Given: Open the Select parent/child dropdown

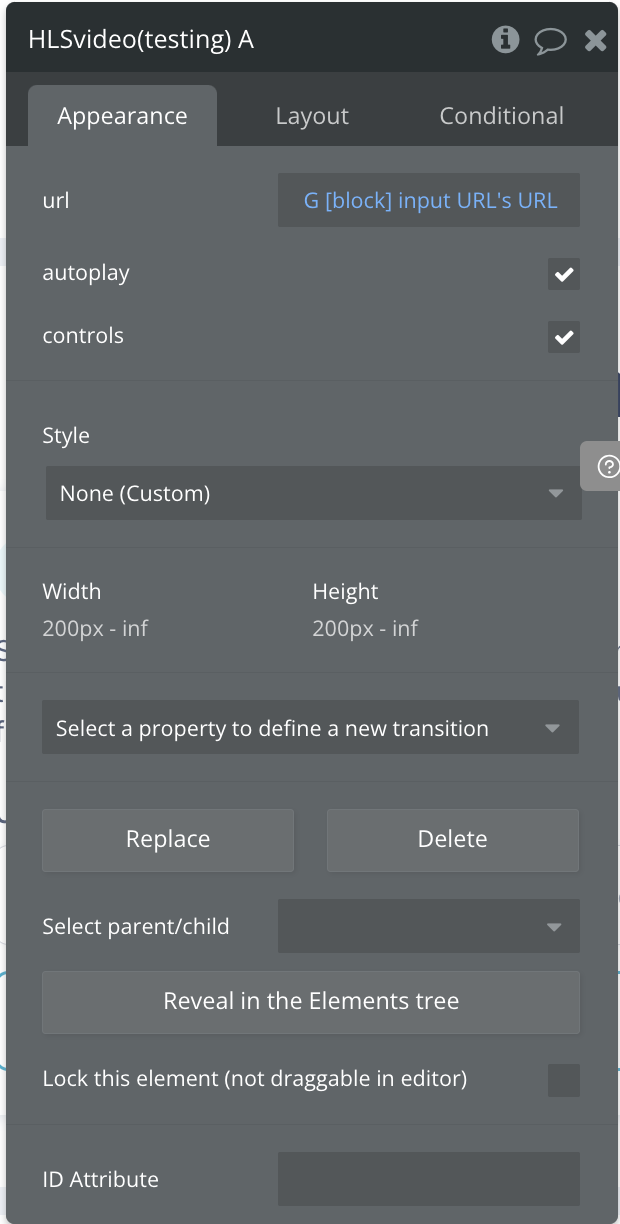Looking at the screenshot, I should [x=428, y=926].
